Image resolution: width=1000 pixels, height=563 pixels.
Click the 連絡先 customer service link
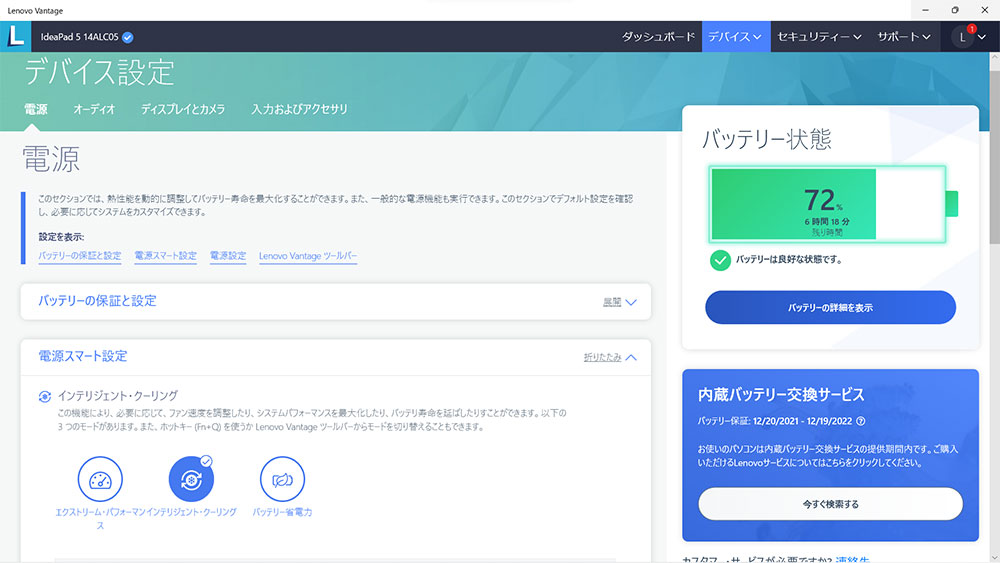click(853, 559)
